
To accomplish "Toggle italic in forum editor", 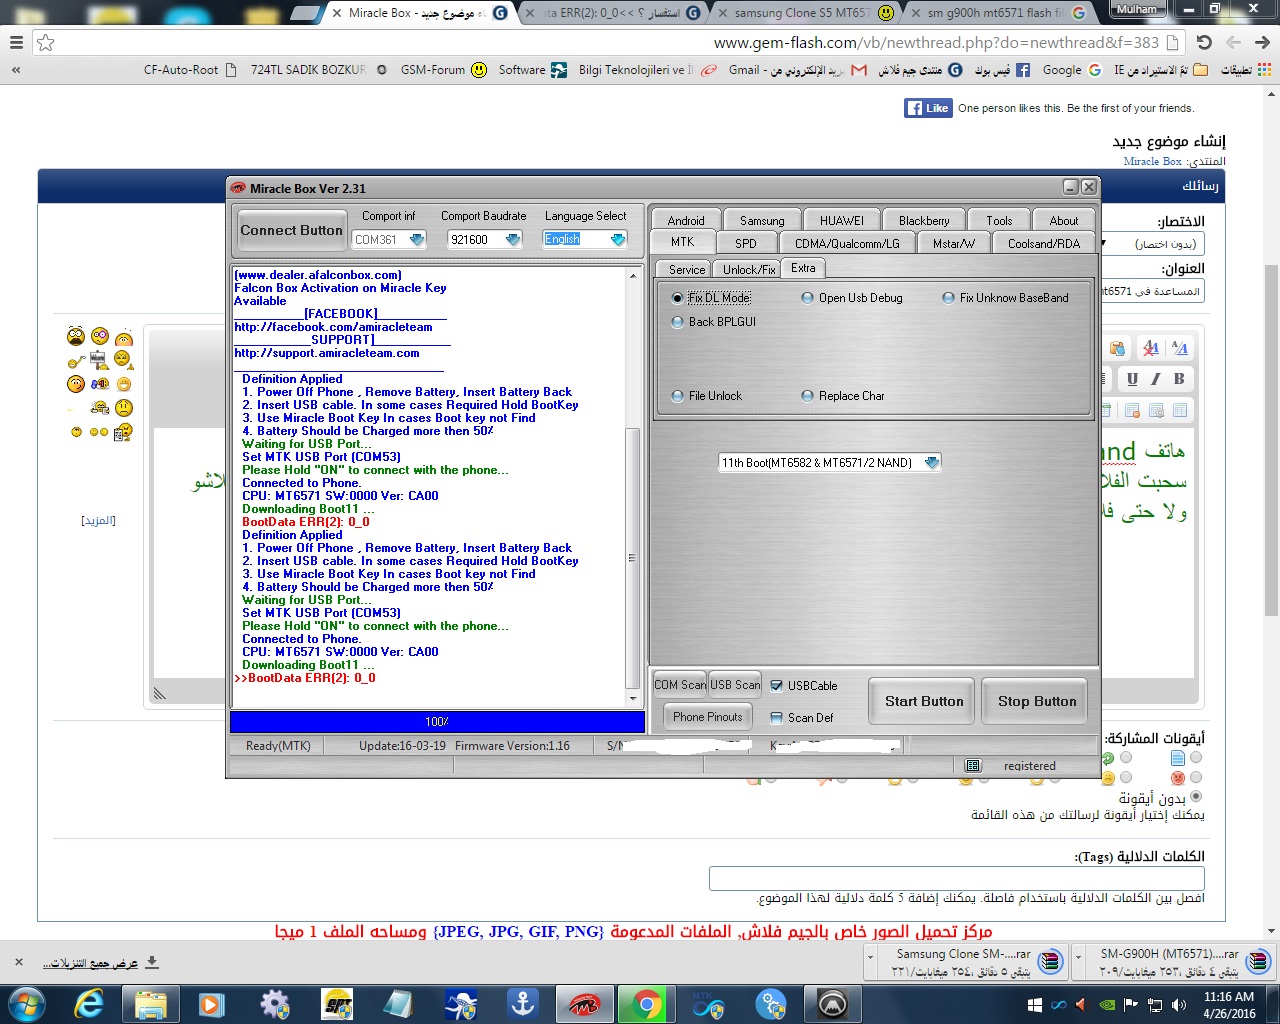I will pyautogui.click(x=1156, y=379).
